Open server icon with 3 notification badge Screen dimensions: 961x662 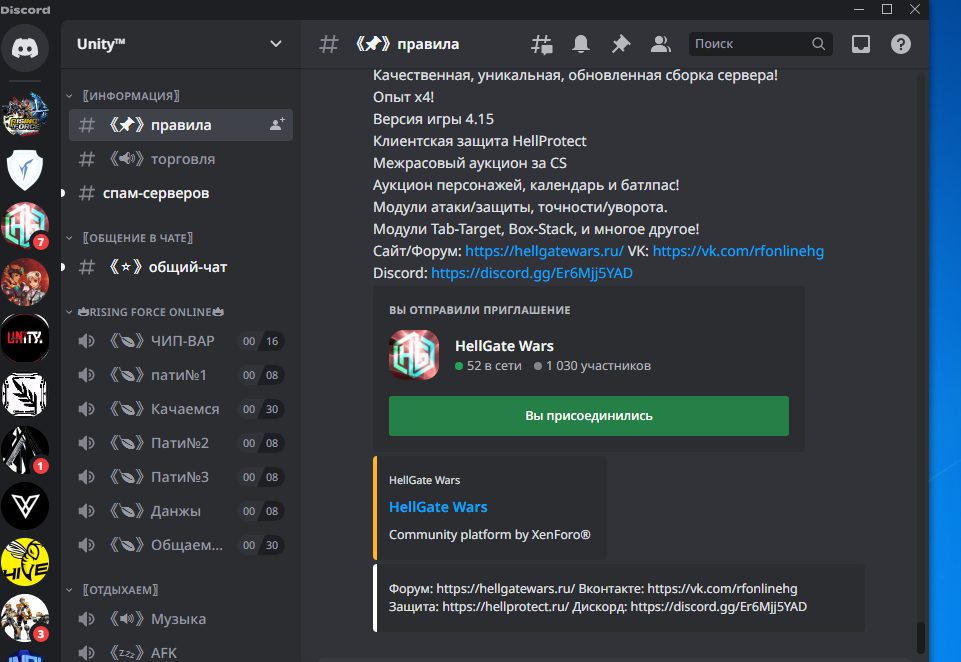click(25, 618)
